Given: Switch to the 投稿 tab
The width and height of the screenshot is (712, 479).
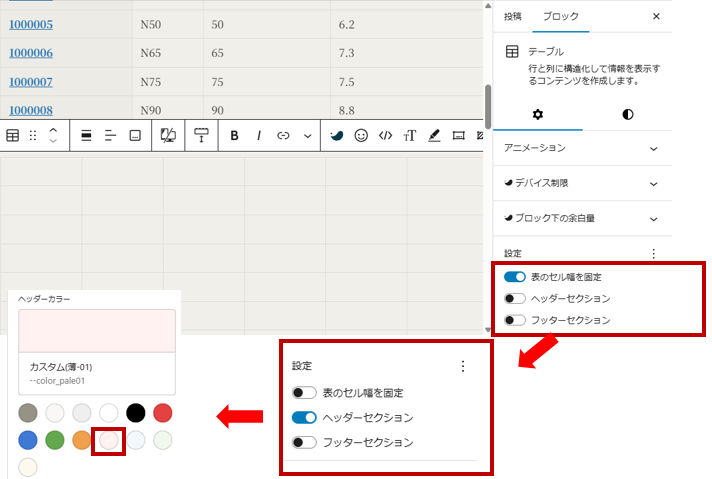Looking at the screenshot, I should (x=513, y=16).
